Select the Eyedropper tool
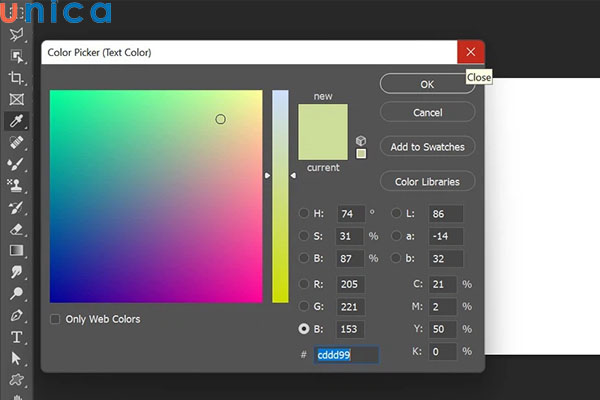The image size is (600, 400). click(x=16, y=122)
